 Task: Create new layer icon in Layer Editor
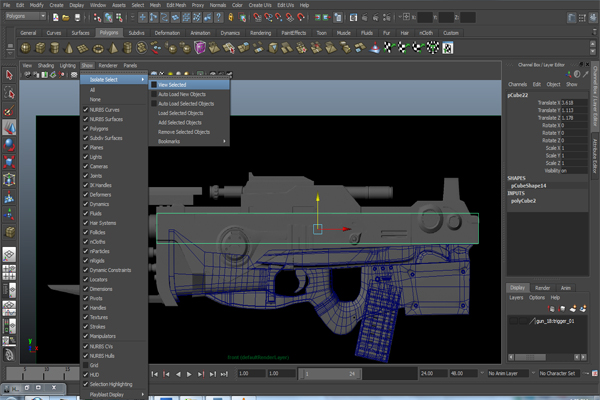point(572,309)
